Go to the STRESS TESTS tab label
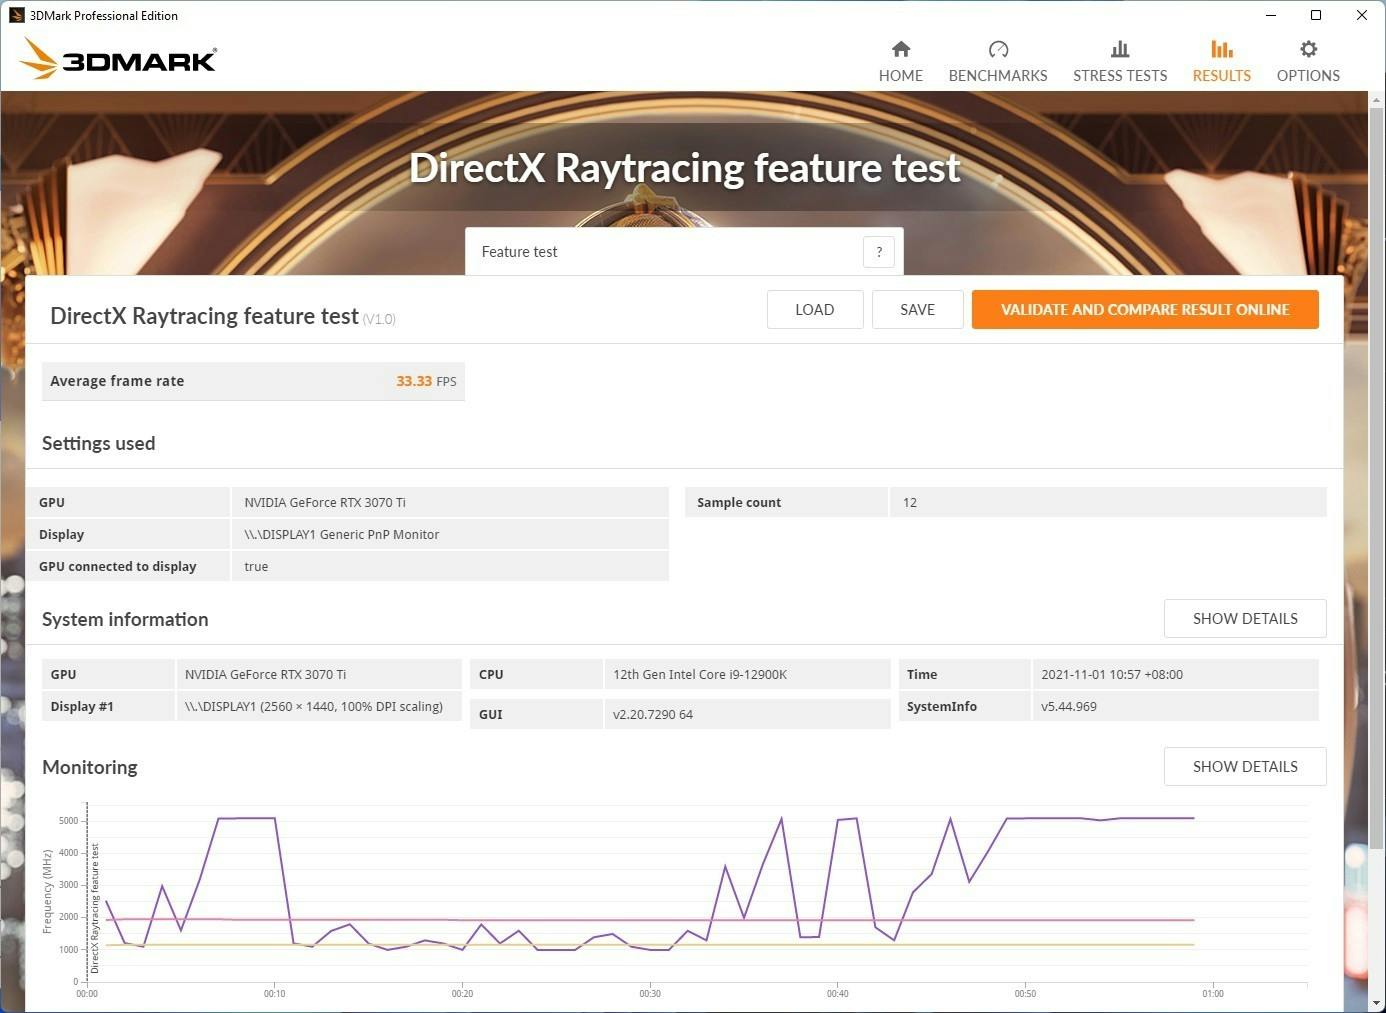Screen dimensions: 1386x1013 [1120, 76]
